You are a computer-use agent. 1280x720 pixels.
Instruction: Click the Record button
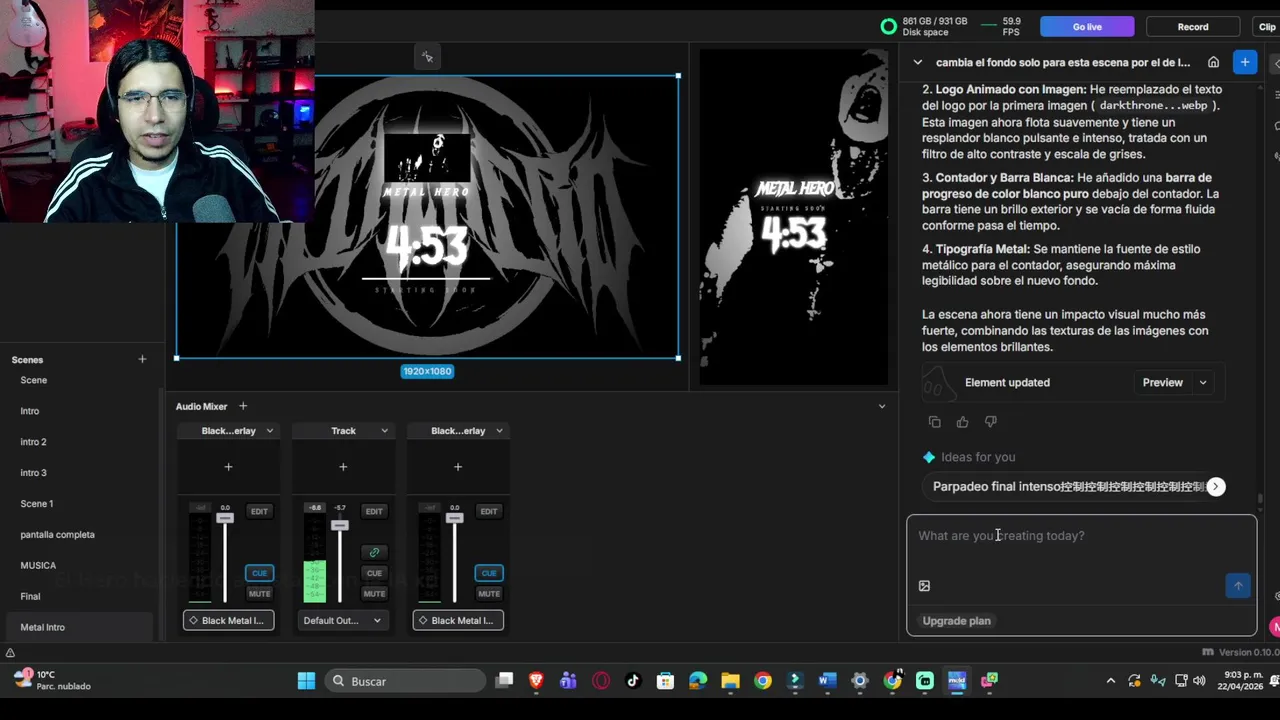click(x=1193, y=27)
